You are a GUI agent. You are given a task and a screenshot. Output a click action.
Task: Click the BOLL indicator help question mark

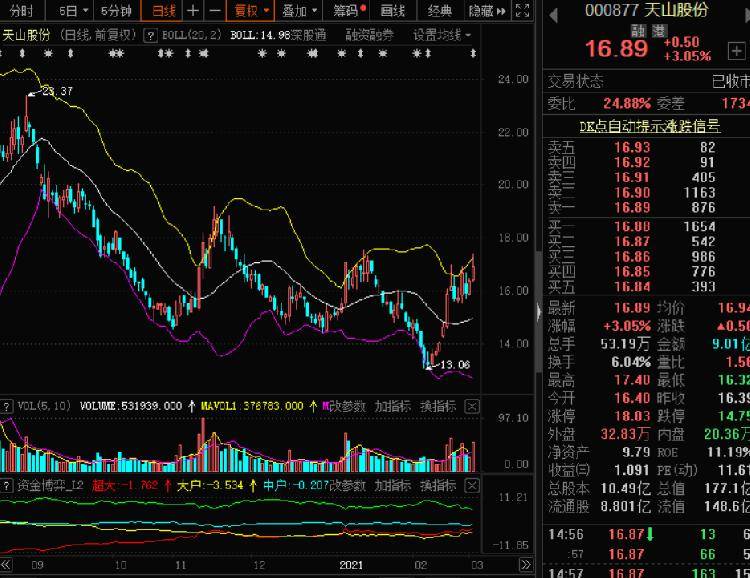[150, 34]
